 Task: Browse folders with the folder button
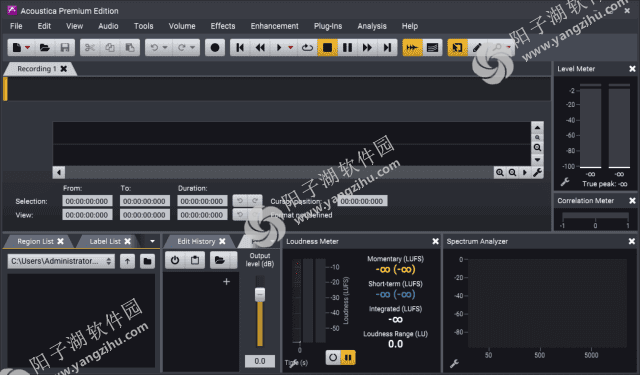[147, 261]
